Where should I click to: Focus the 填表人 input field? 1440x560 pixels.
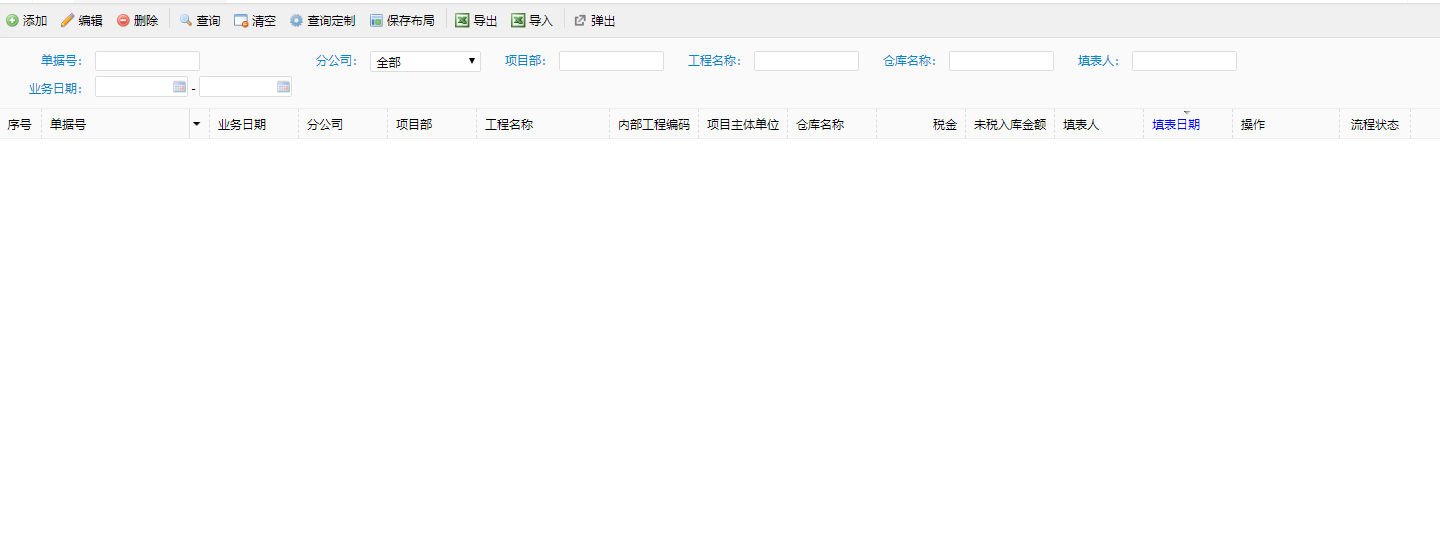(x=1184, y=61)
